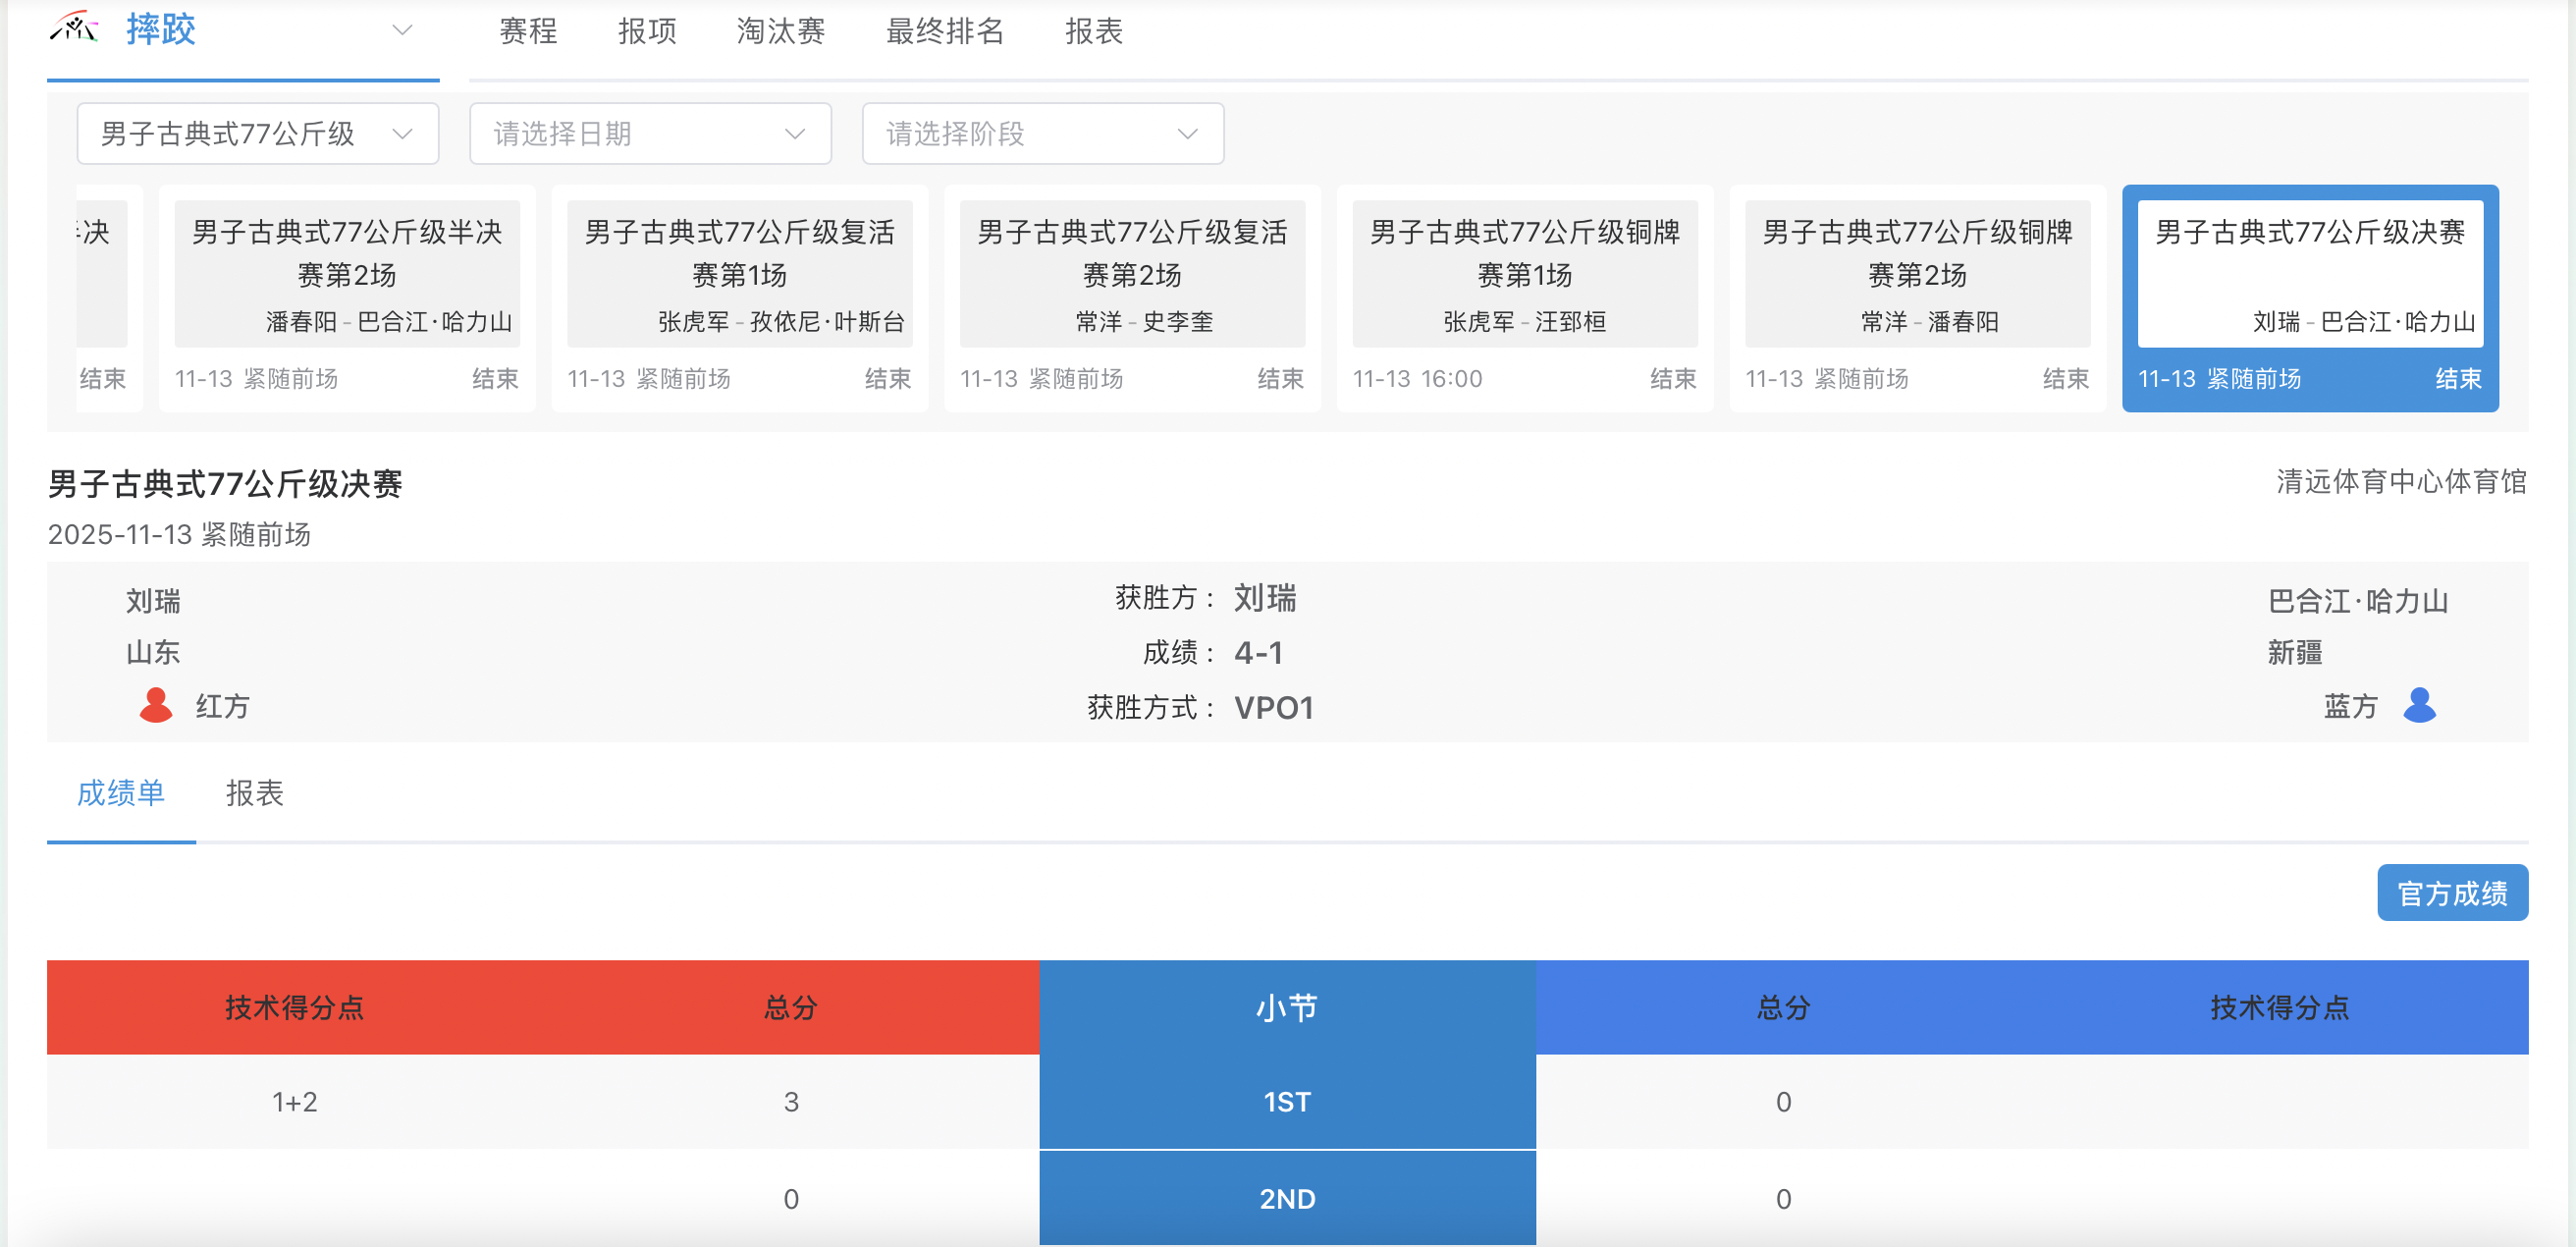Open the 报项 menu item
The image size is (2576, 1247).
coord(646,31)
